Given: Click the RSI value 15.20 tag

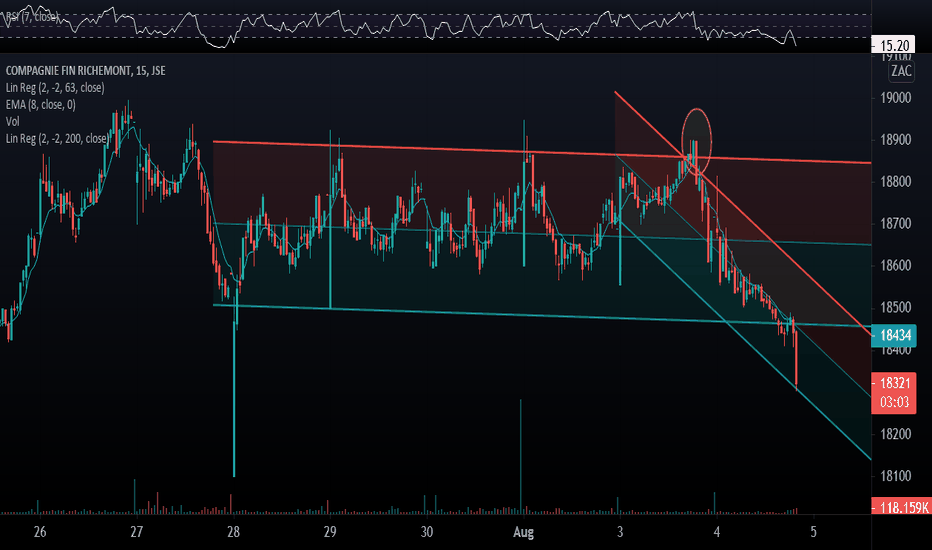Looking at the screenshot, I should 893,45.
